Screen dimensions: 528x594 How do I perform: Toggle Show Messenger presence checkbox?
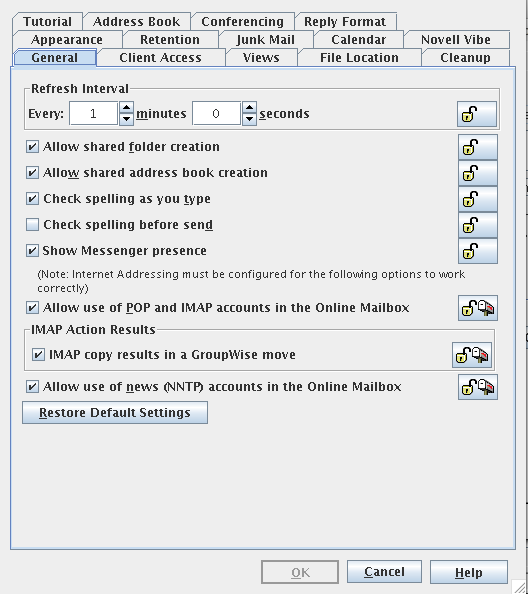coord(32,250)
